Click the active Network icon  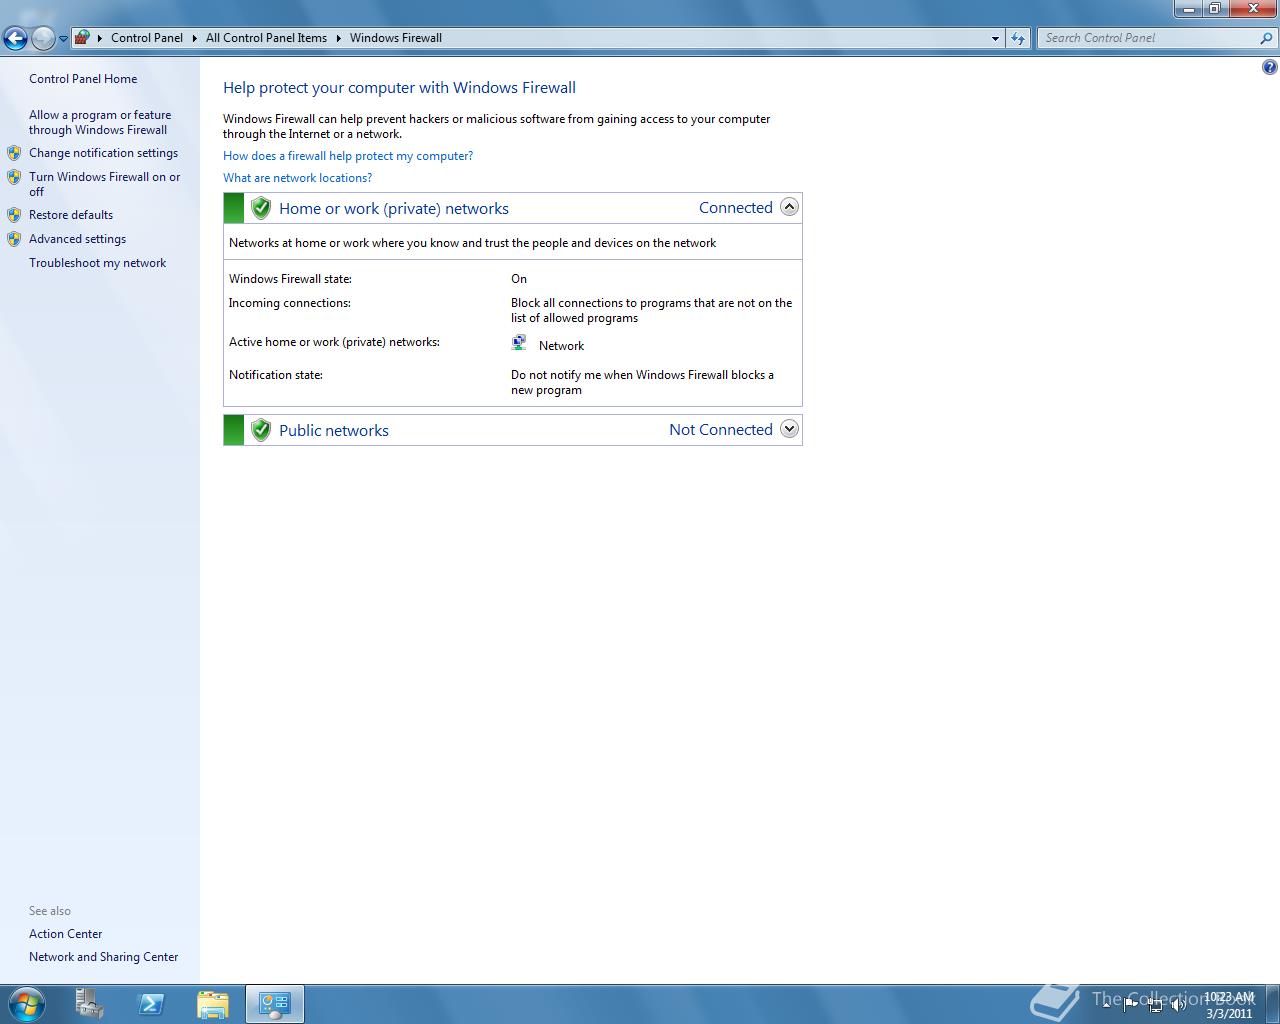(x=519, y=343)
